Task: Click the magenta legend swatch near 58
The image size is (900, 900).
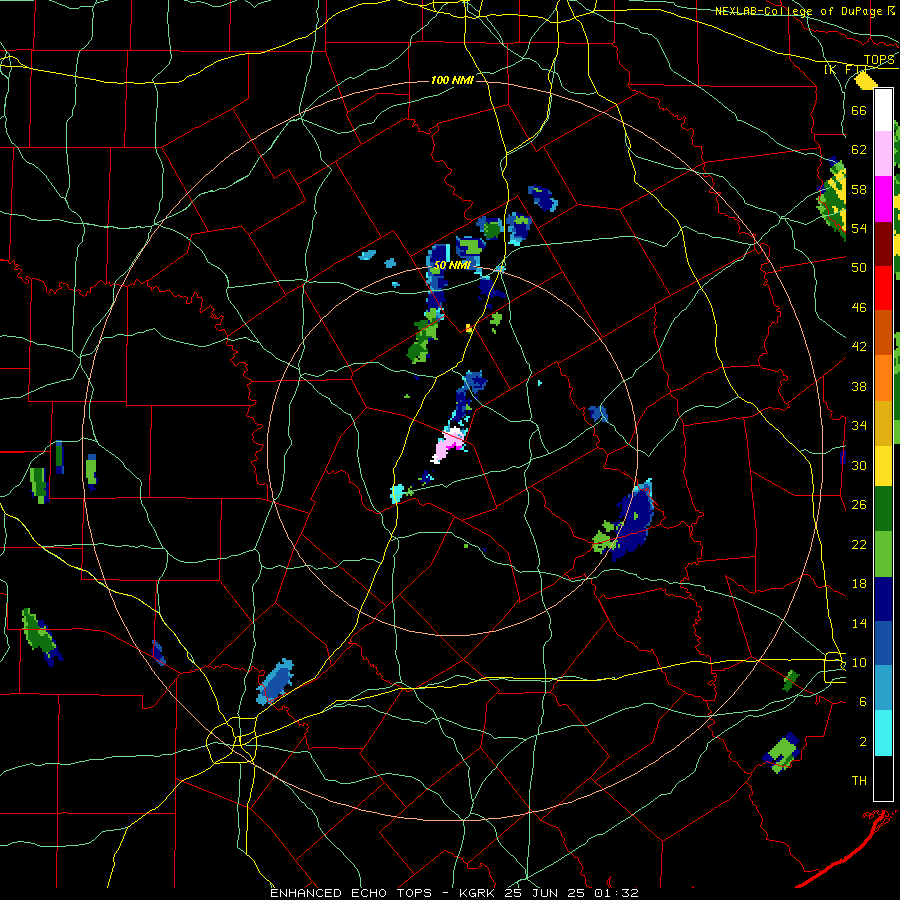Action: pyautogui.click(x=883, y=199)
